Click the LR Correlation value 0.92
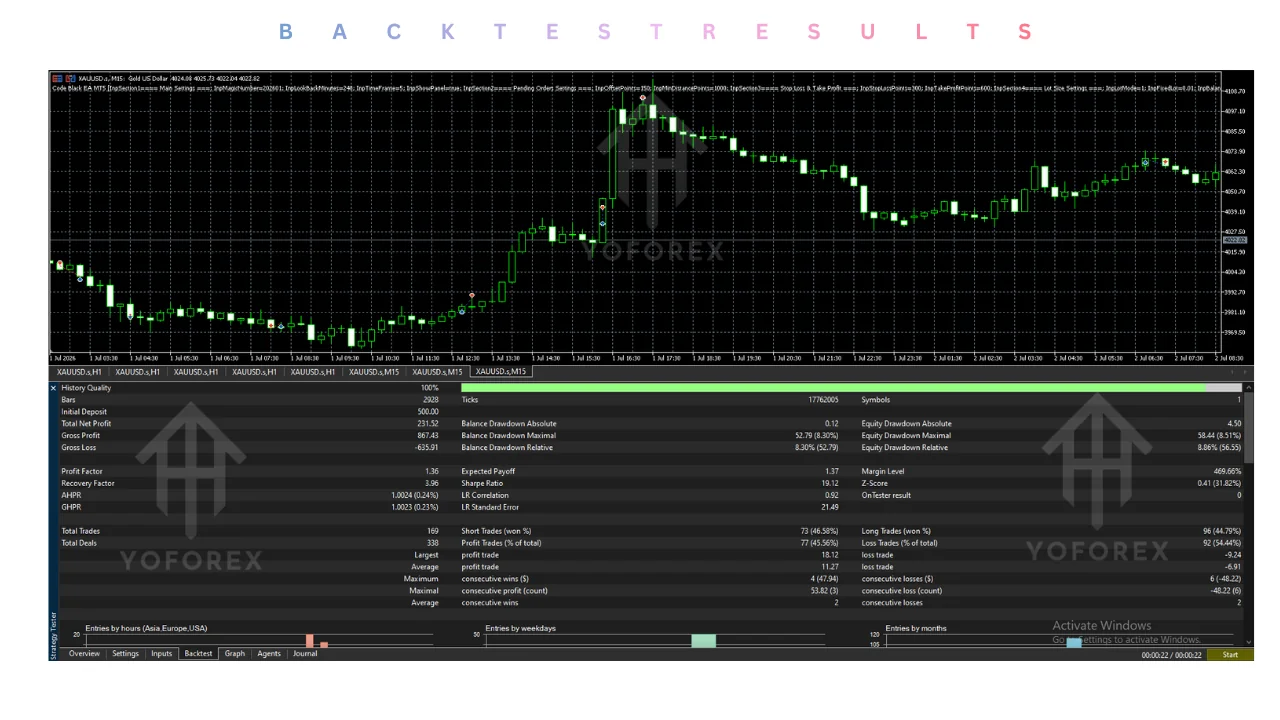 pos(832,495)
